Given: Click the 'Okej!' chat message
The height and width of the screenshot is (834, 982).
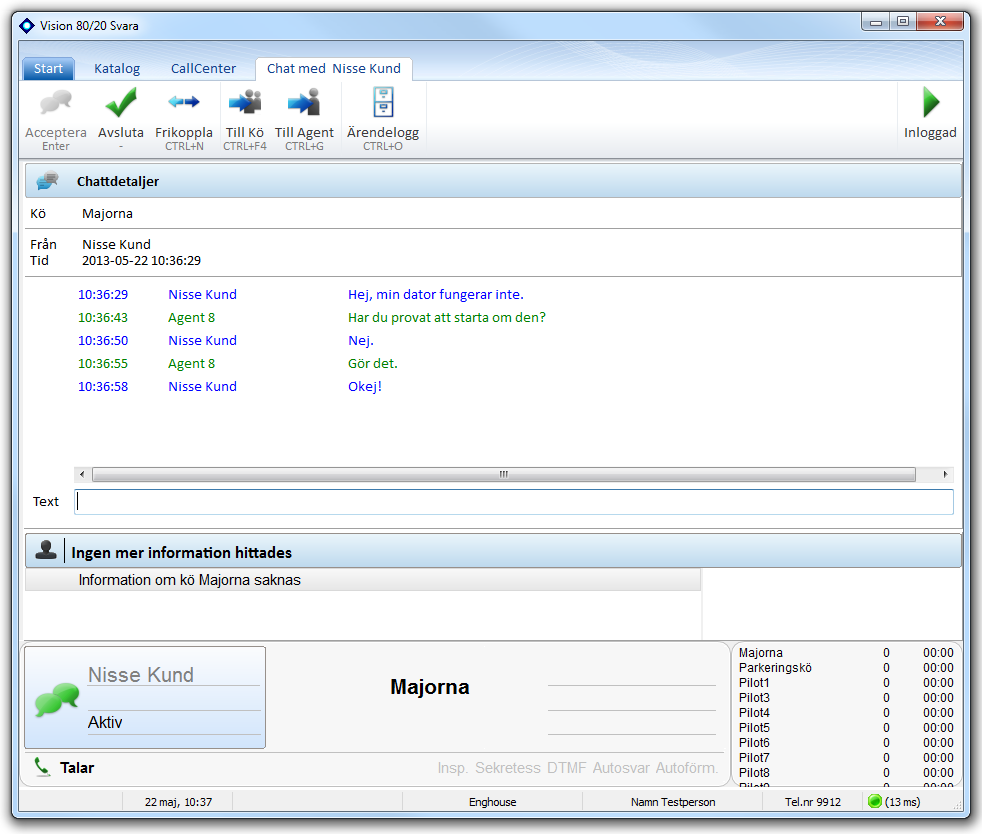Looking at the screenshot, I should click(x=364, y=386).
